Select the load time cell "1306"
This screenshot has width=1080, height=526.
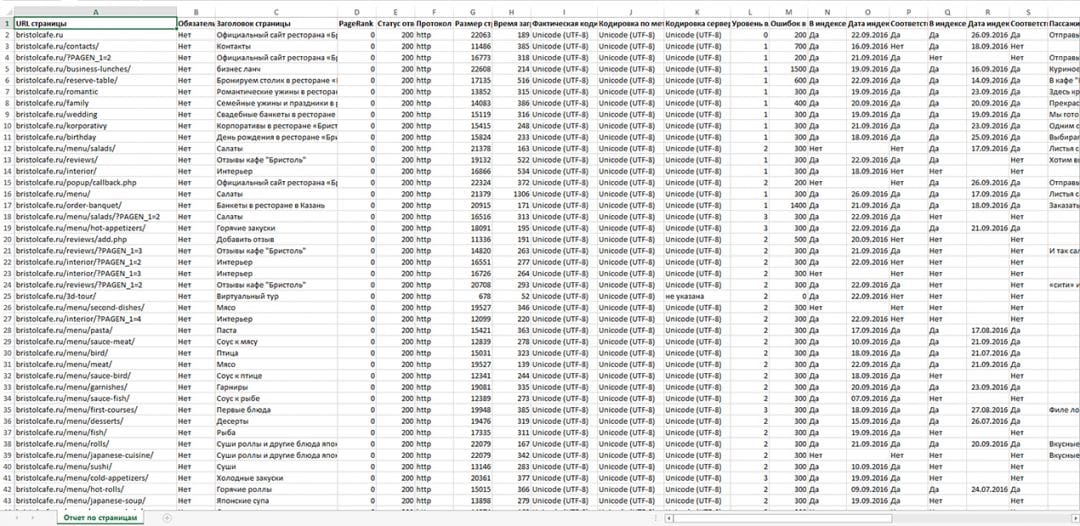[x=512, y=193]
